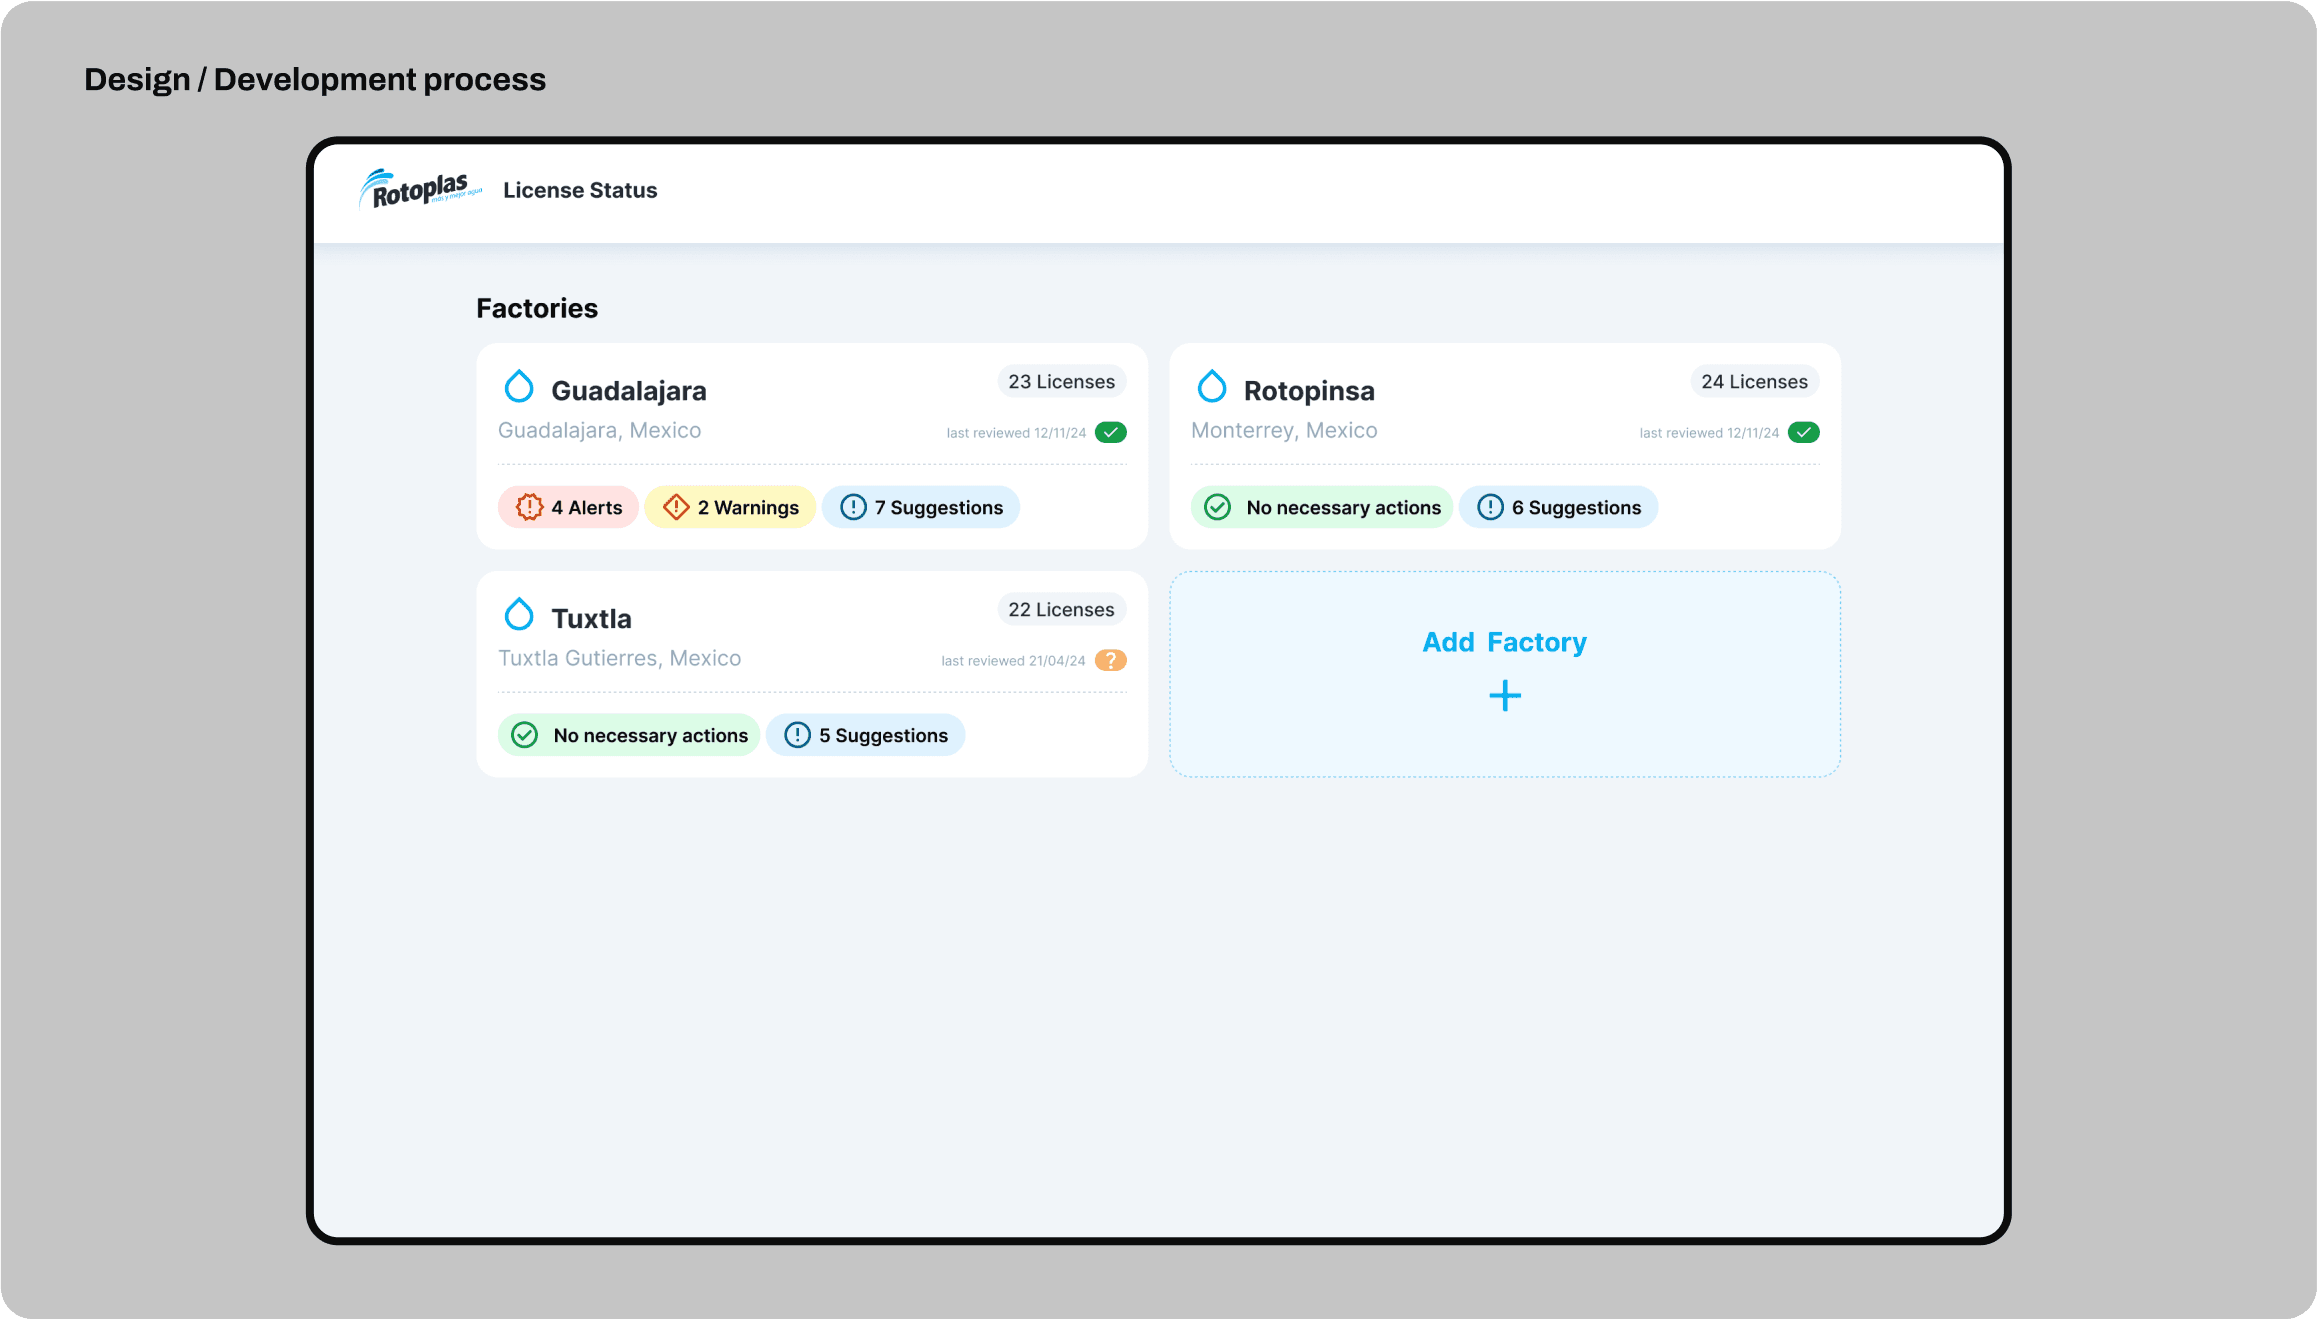Click the red alert icon in 4 Alerts
This screenshot has width=2317, height=1319.
(x=529, y=507)
